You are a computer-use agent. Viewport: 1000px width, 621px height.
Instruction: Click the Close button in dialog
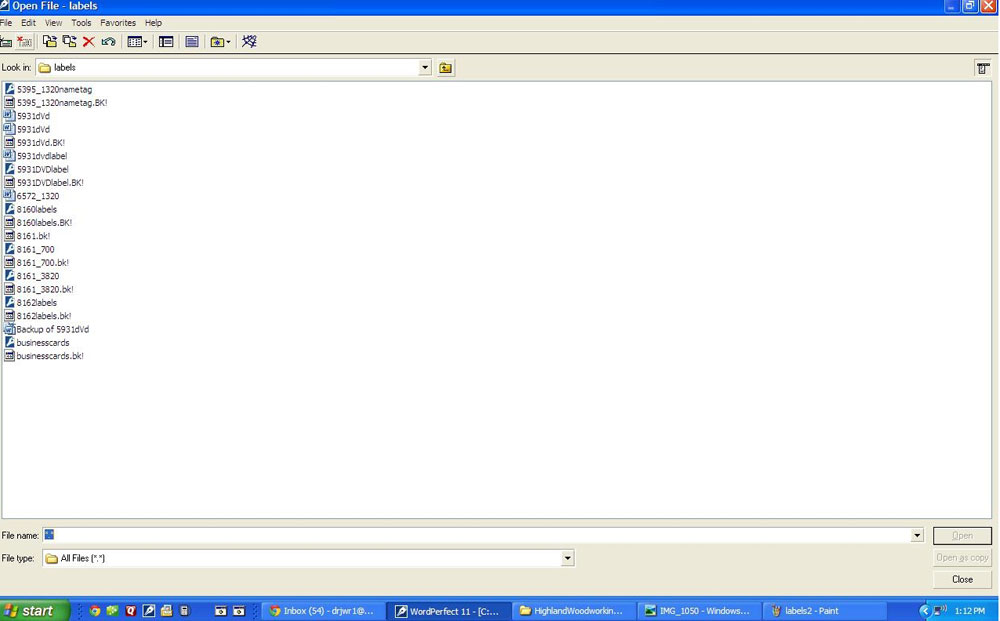click(962, 579)
